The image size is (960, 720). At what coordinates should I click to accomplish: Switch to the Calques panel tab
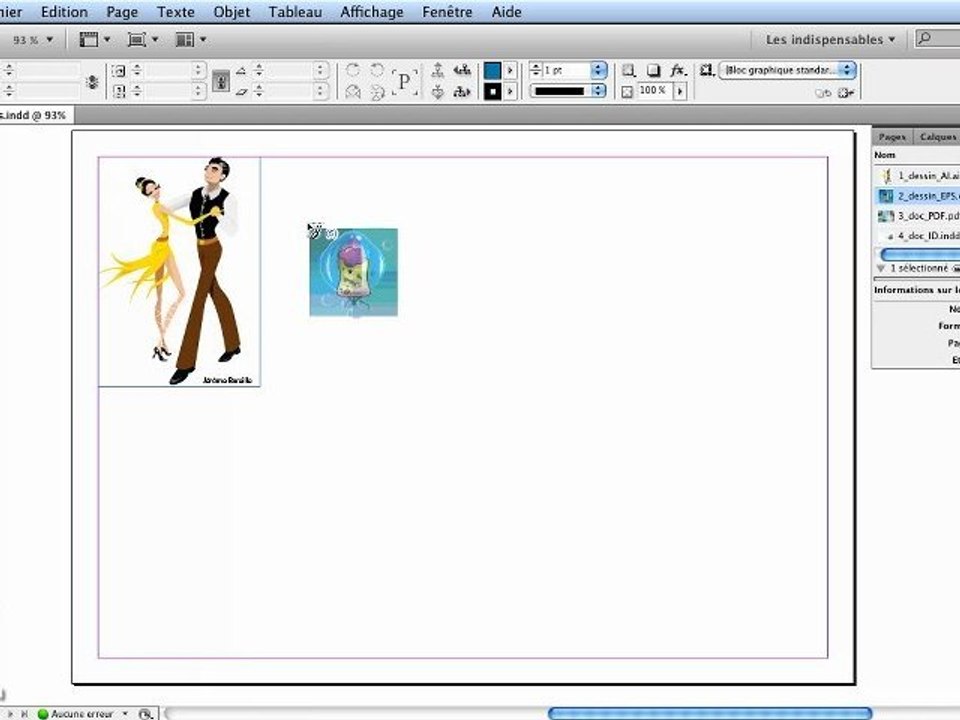pos(937,137)
